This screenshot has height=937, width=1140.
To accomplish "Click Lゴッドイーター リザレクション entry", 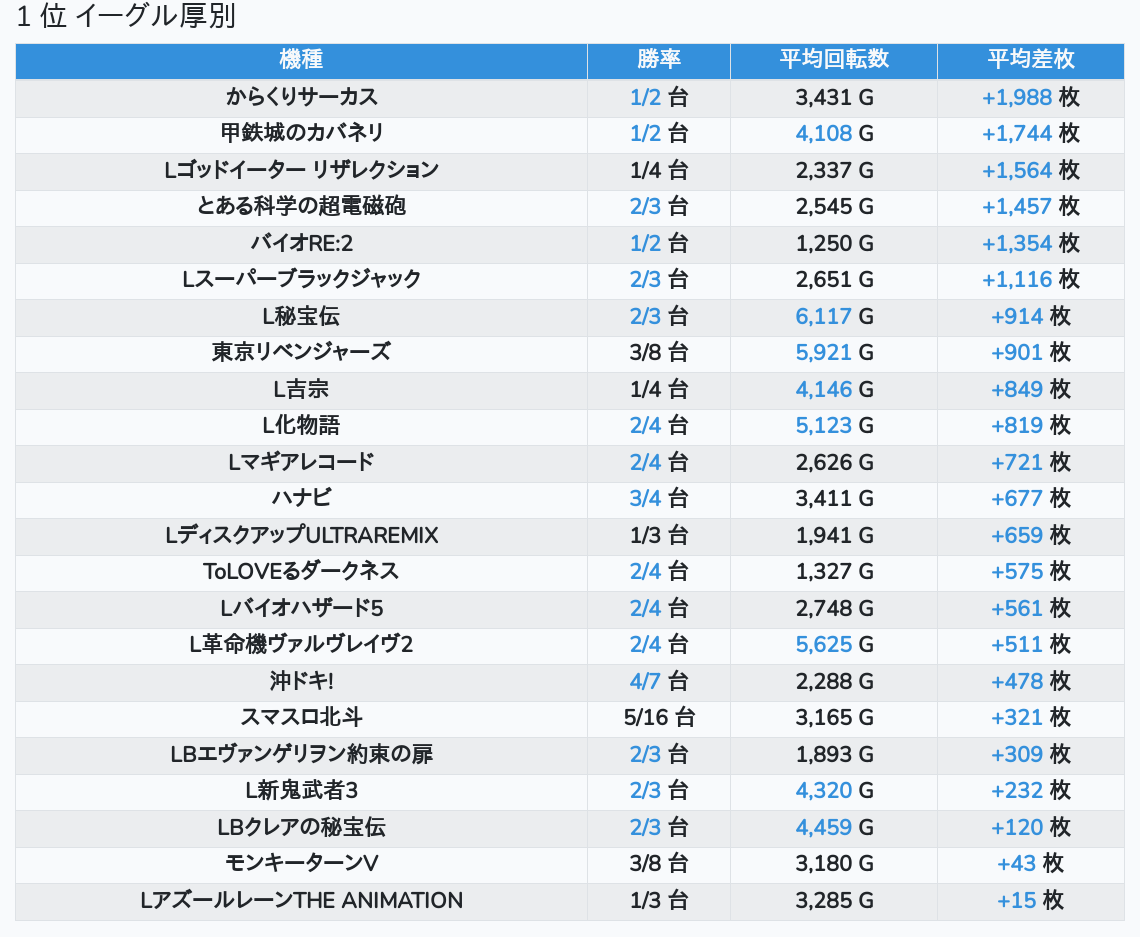I will click(x=301, y=170).
